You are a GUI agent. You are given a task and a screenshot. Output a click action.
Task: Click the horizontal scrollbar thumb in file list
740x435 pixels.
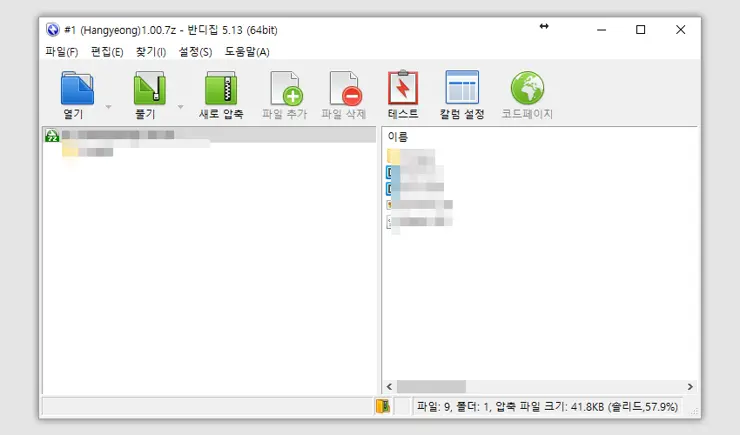[431, 386]
